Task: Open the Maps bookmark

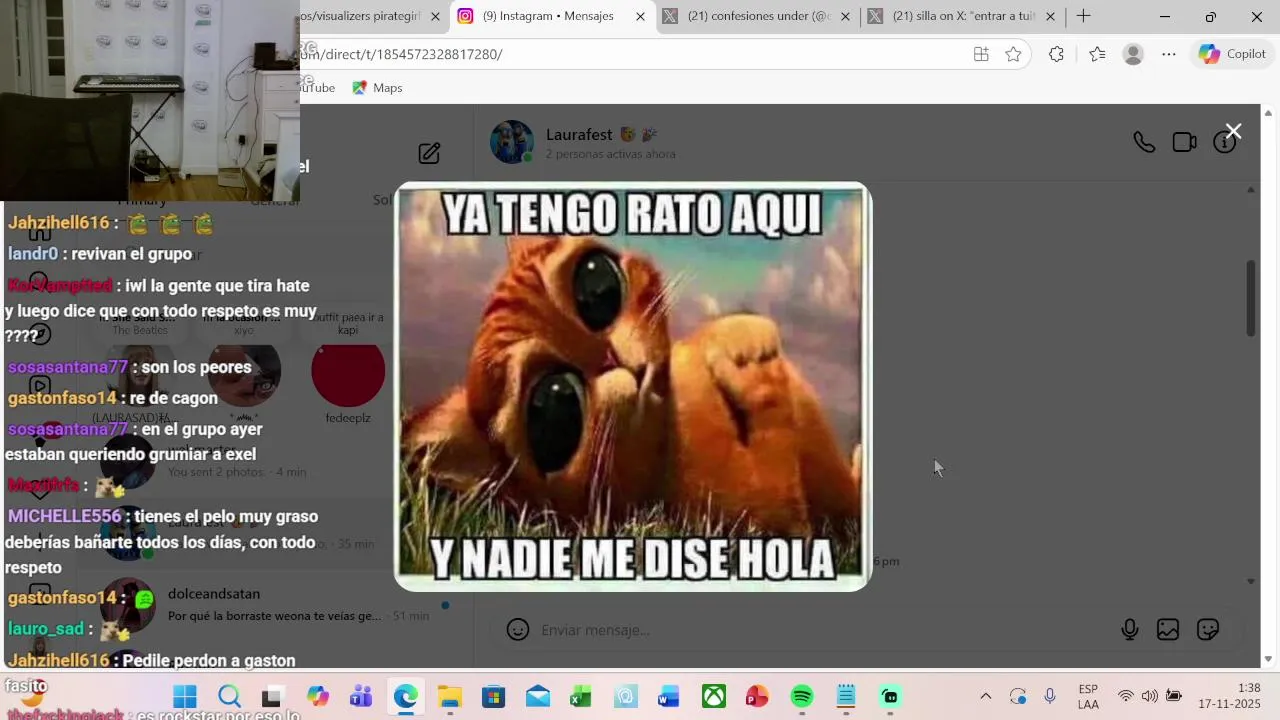Action: pos(377,88)
